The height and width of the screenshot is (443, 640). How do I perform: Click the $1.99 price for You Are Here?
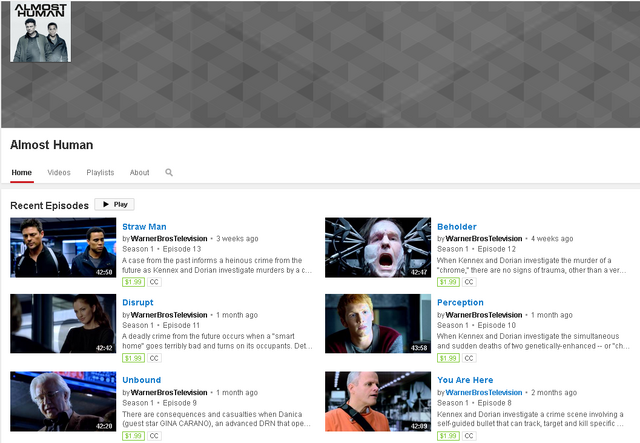(448, 436)
